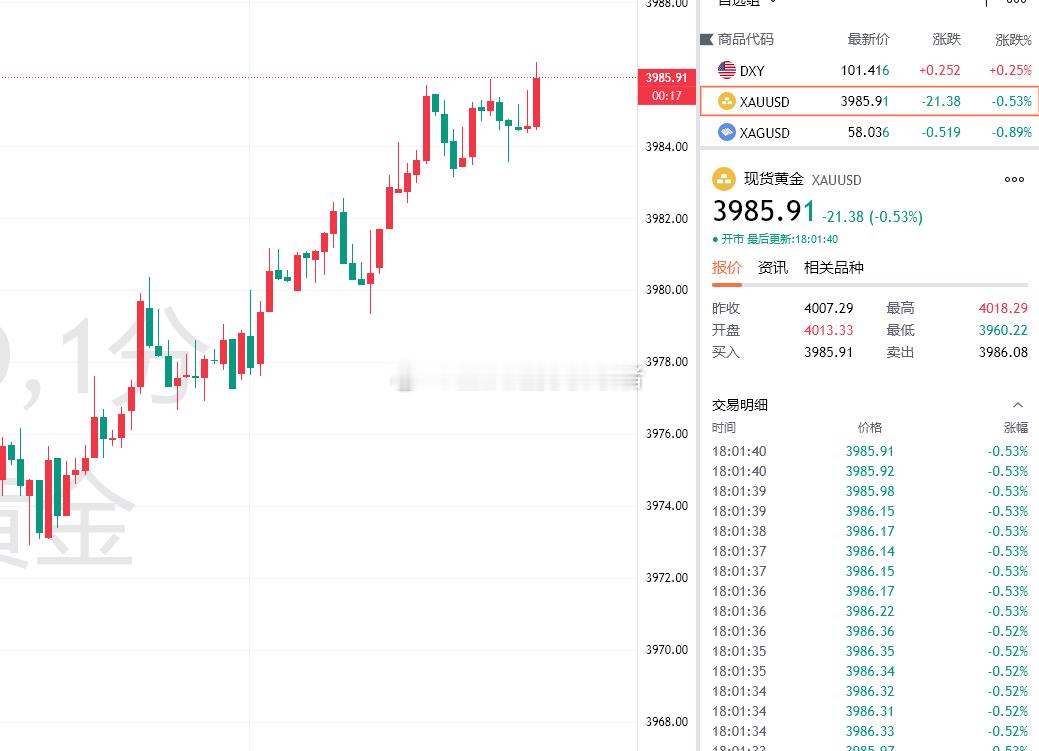Sort watchlist by 最新价 column
This screenshot has width=1039, height=751.
(868, 39)
